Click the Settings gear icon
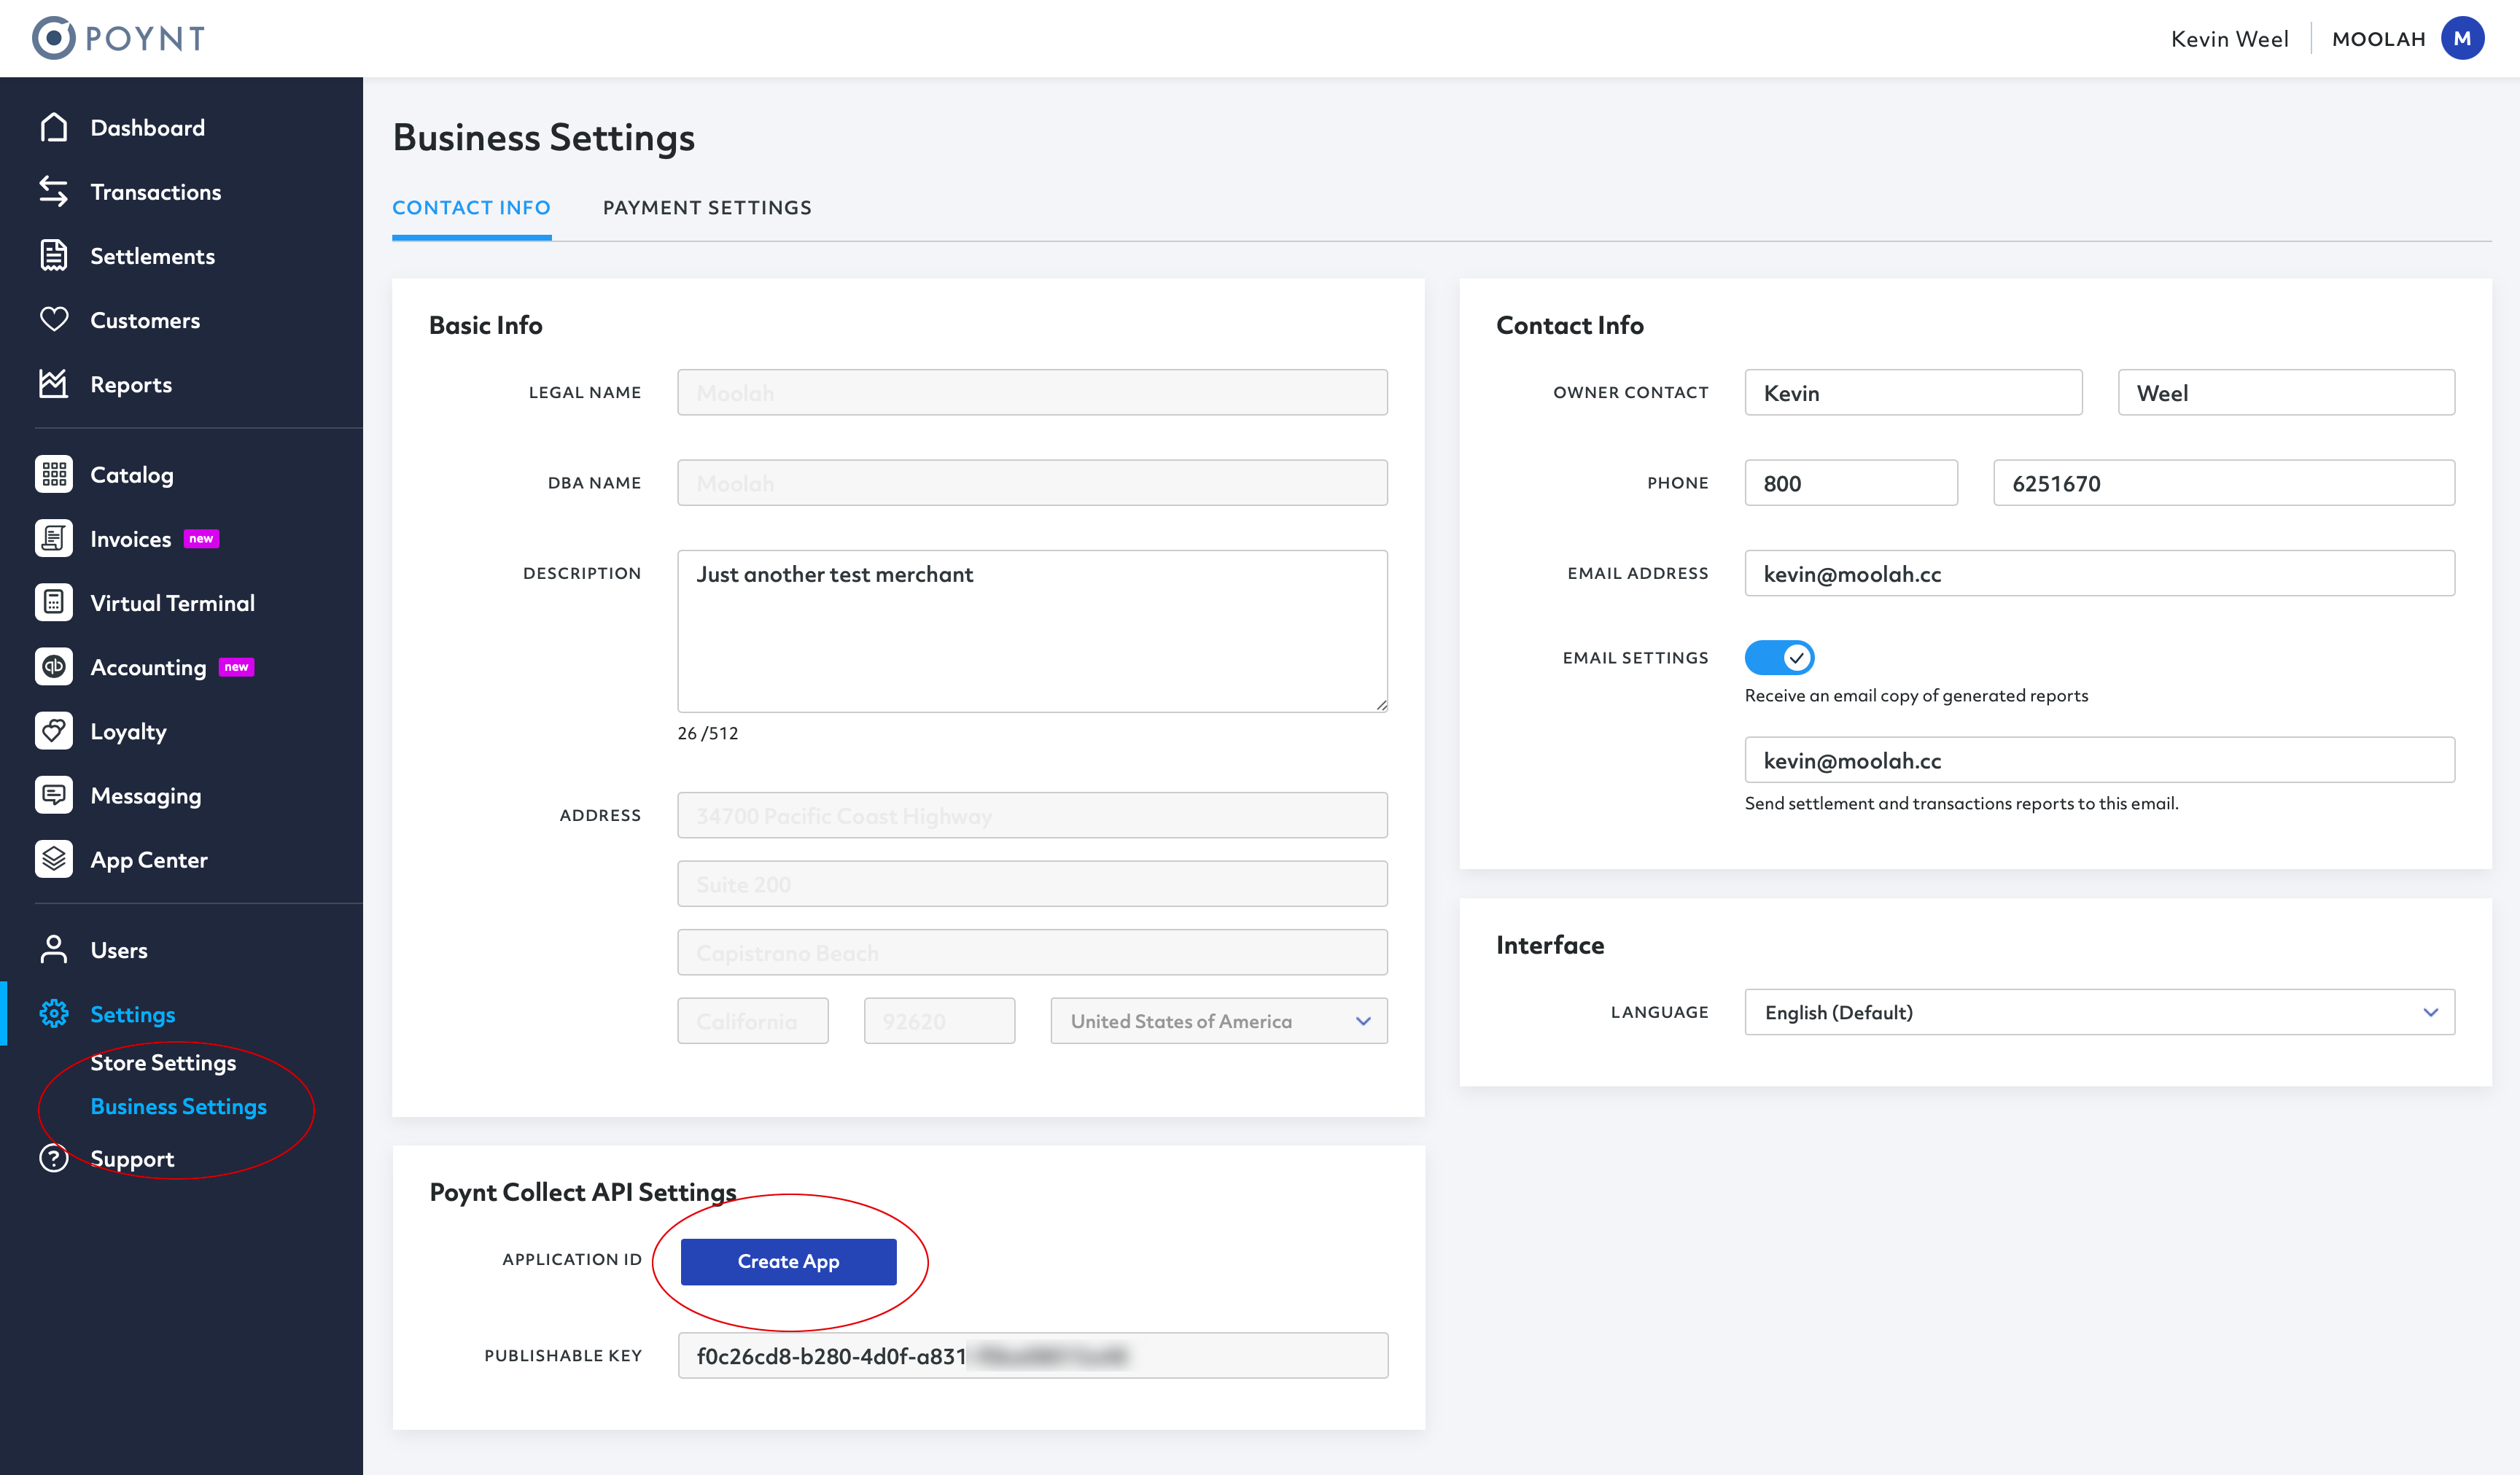Image resolution: width=2520 pixels, height=1475 pixels. point(54,1013)
